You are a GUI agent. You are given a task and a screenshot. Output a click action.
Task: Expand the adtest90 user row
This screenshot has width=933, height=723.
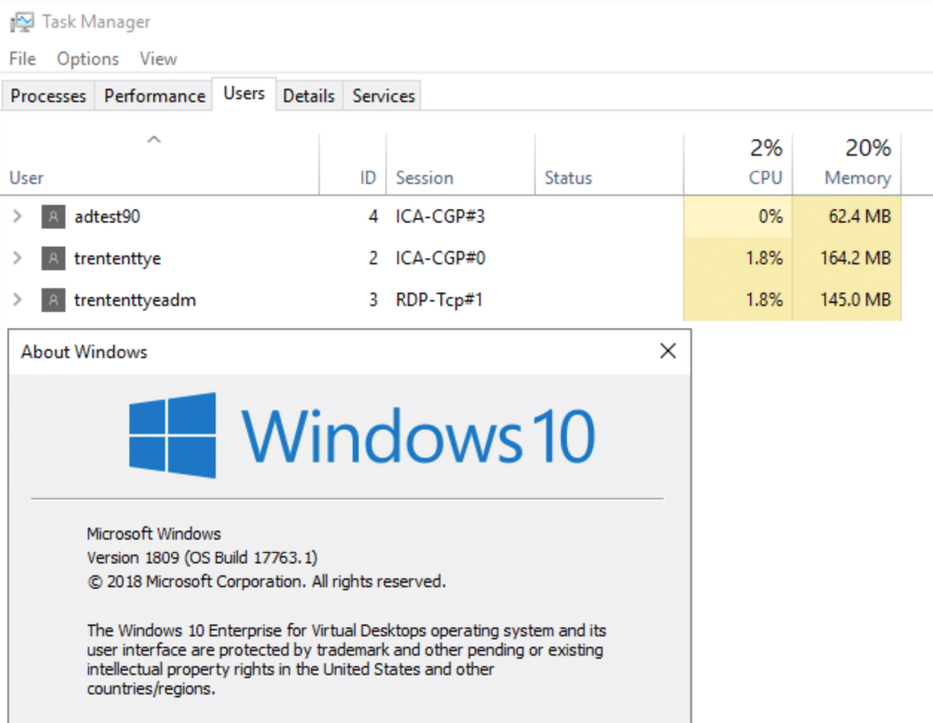pyautogui.click(x=17, y=216)
